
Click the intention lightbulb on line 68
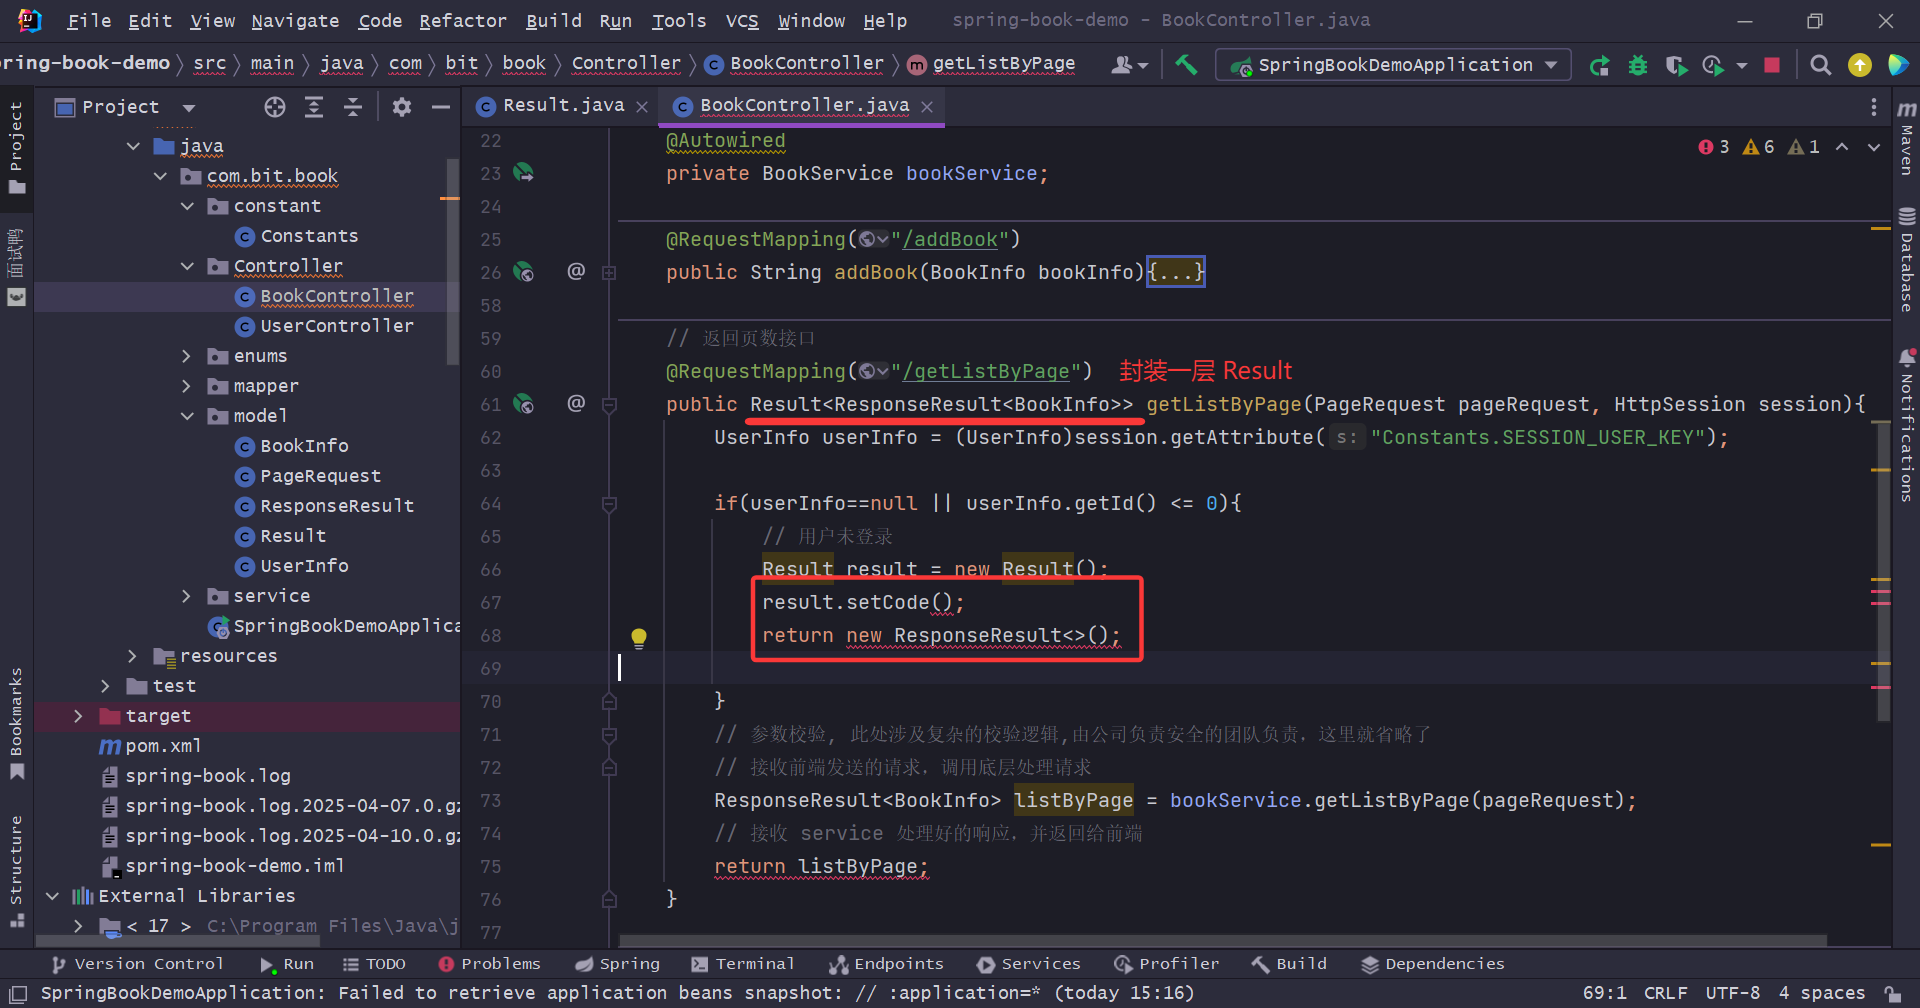(639, 637)
